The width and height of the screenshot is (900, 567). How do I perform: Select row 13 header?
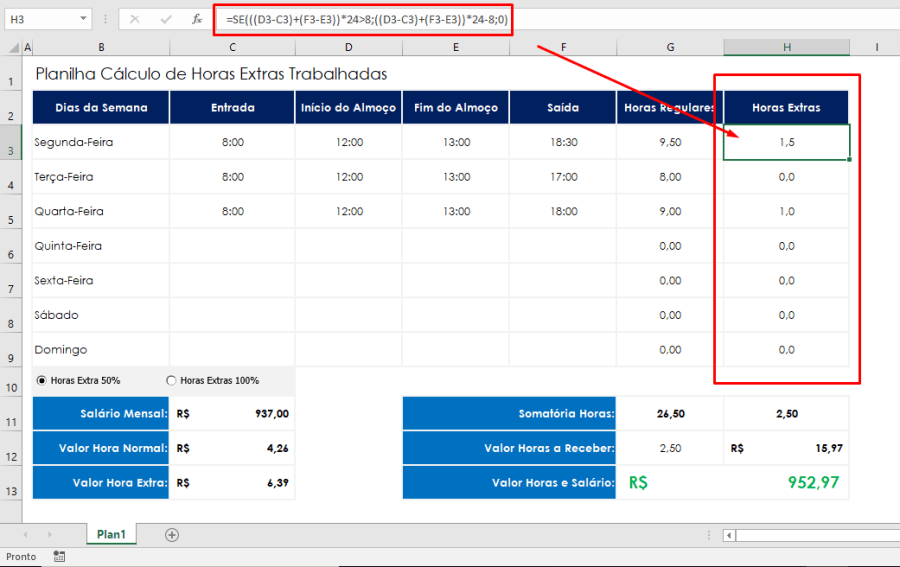(11, 483)
